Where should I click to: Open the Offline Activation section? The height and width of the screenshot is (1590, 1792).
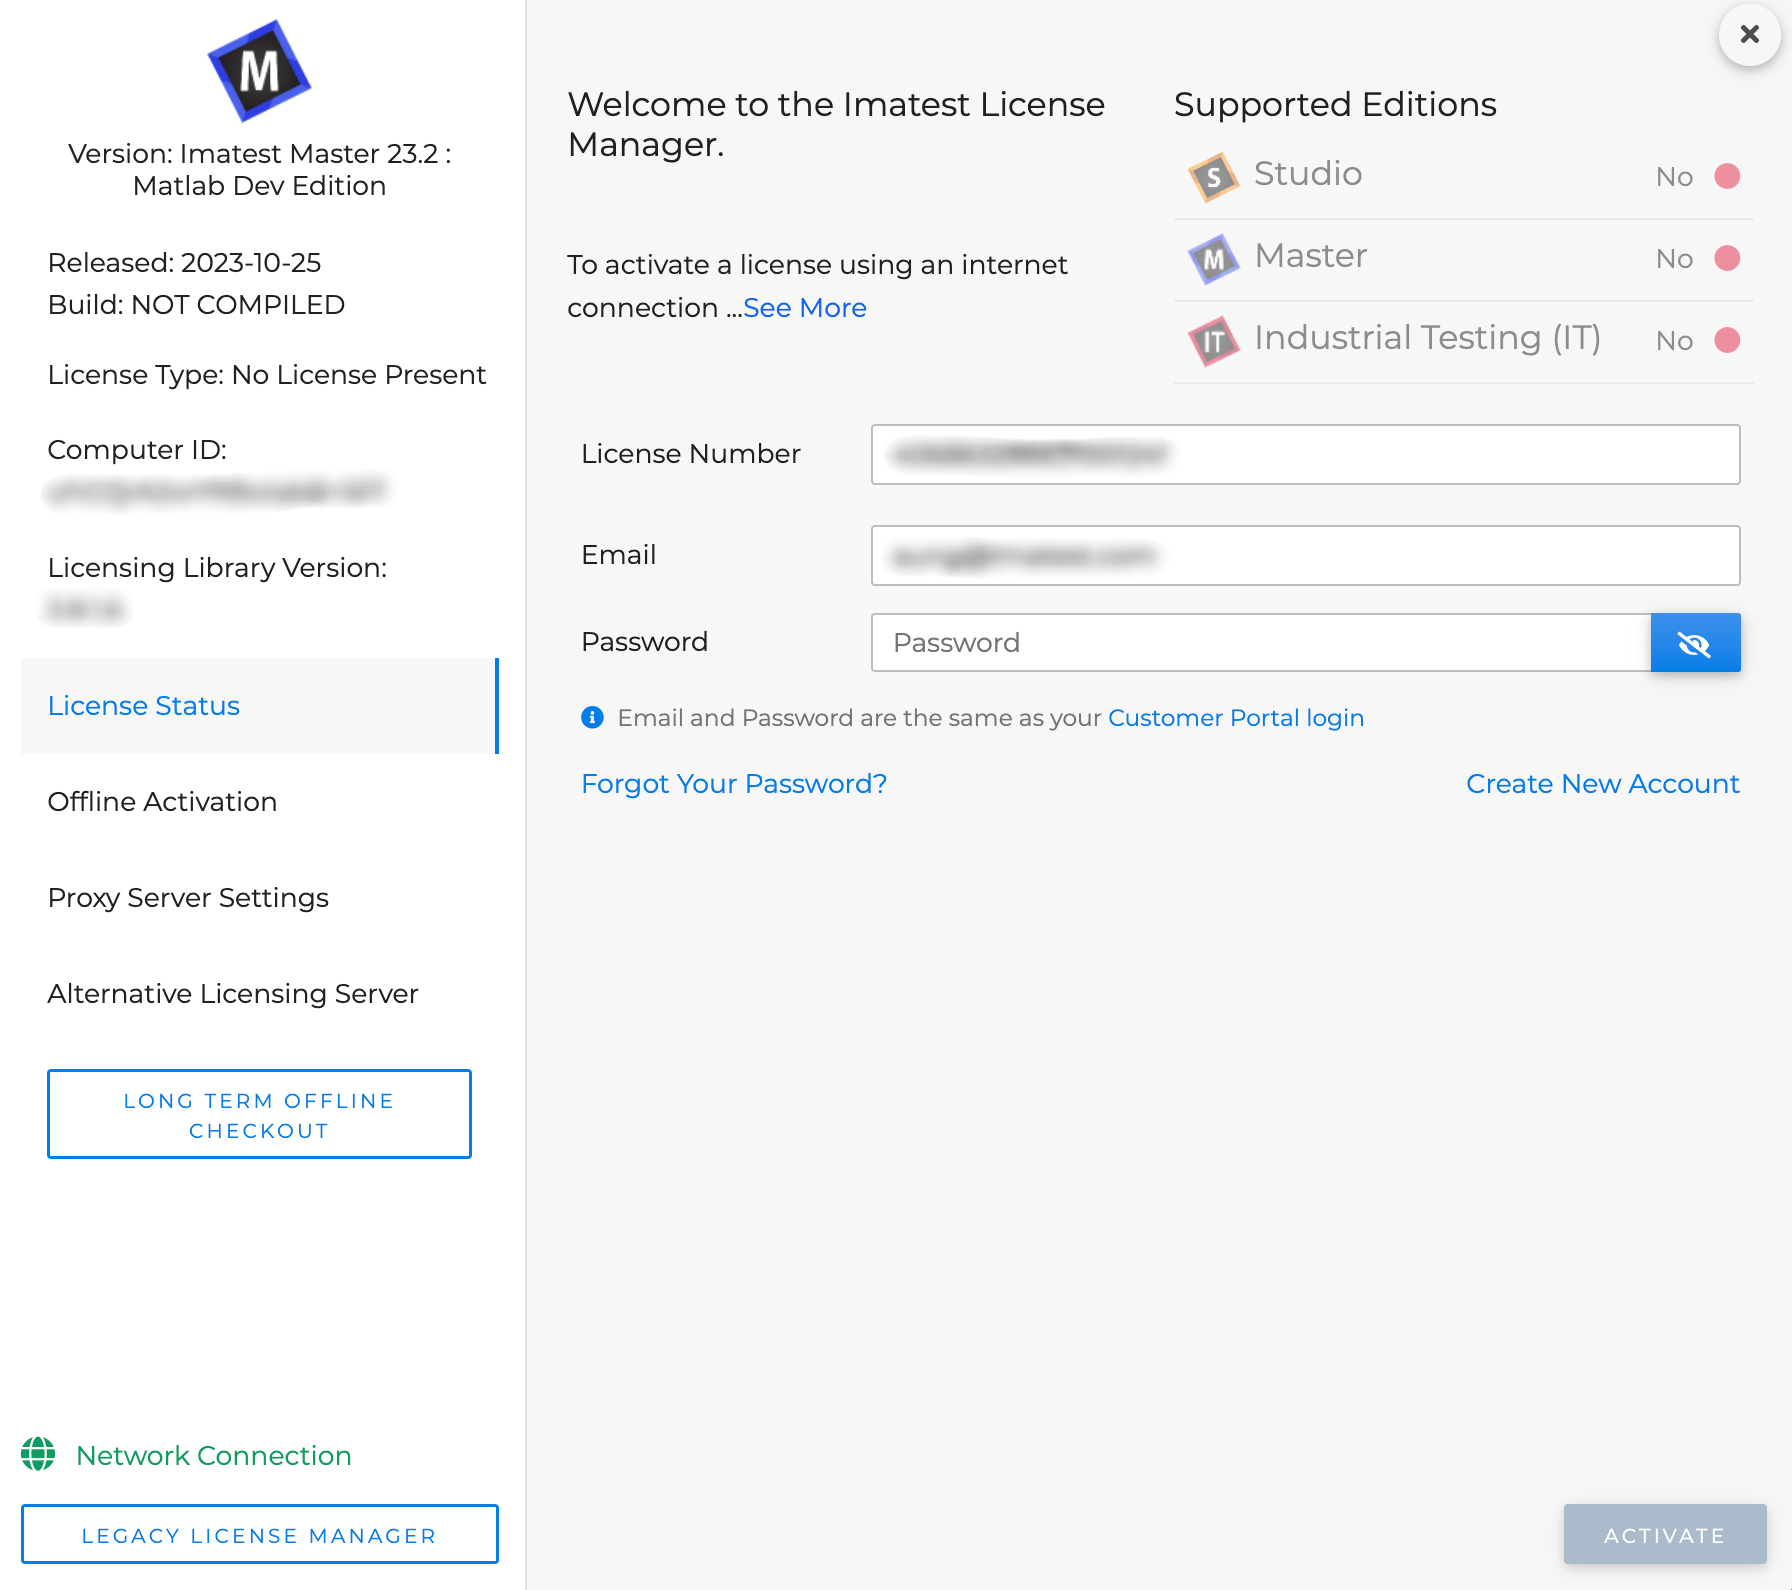tap(259, 802)
